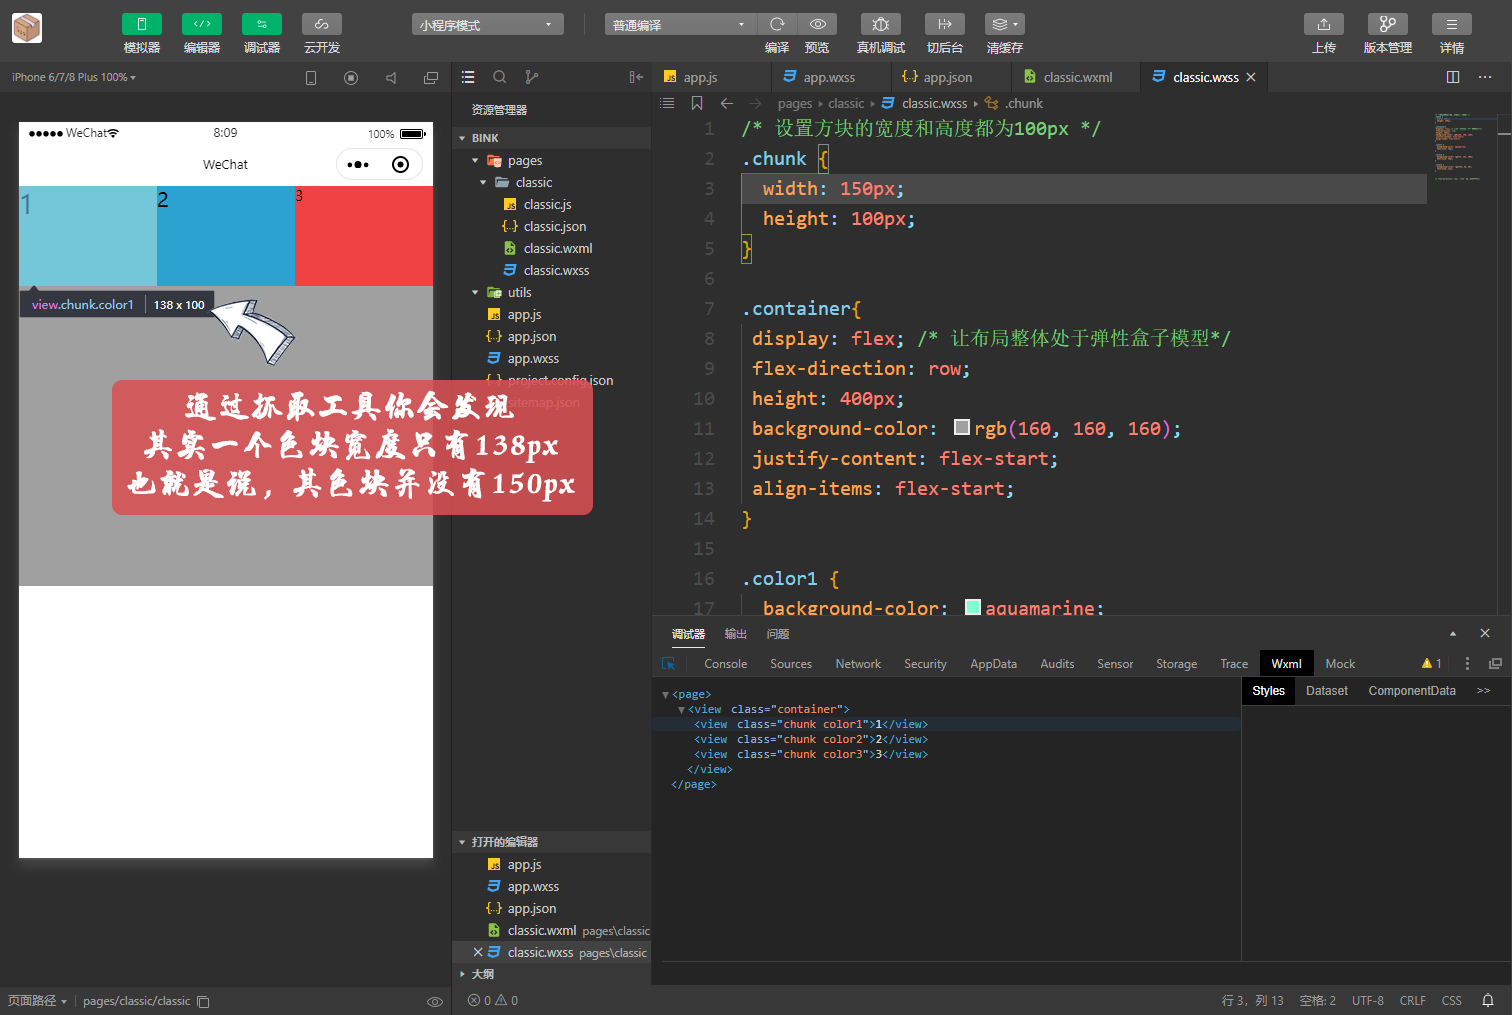Open the Dataset pane tab
1512x1015 pixels.
[1327, 691]
